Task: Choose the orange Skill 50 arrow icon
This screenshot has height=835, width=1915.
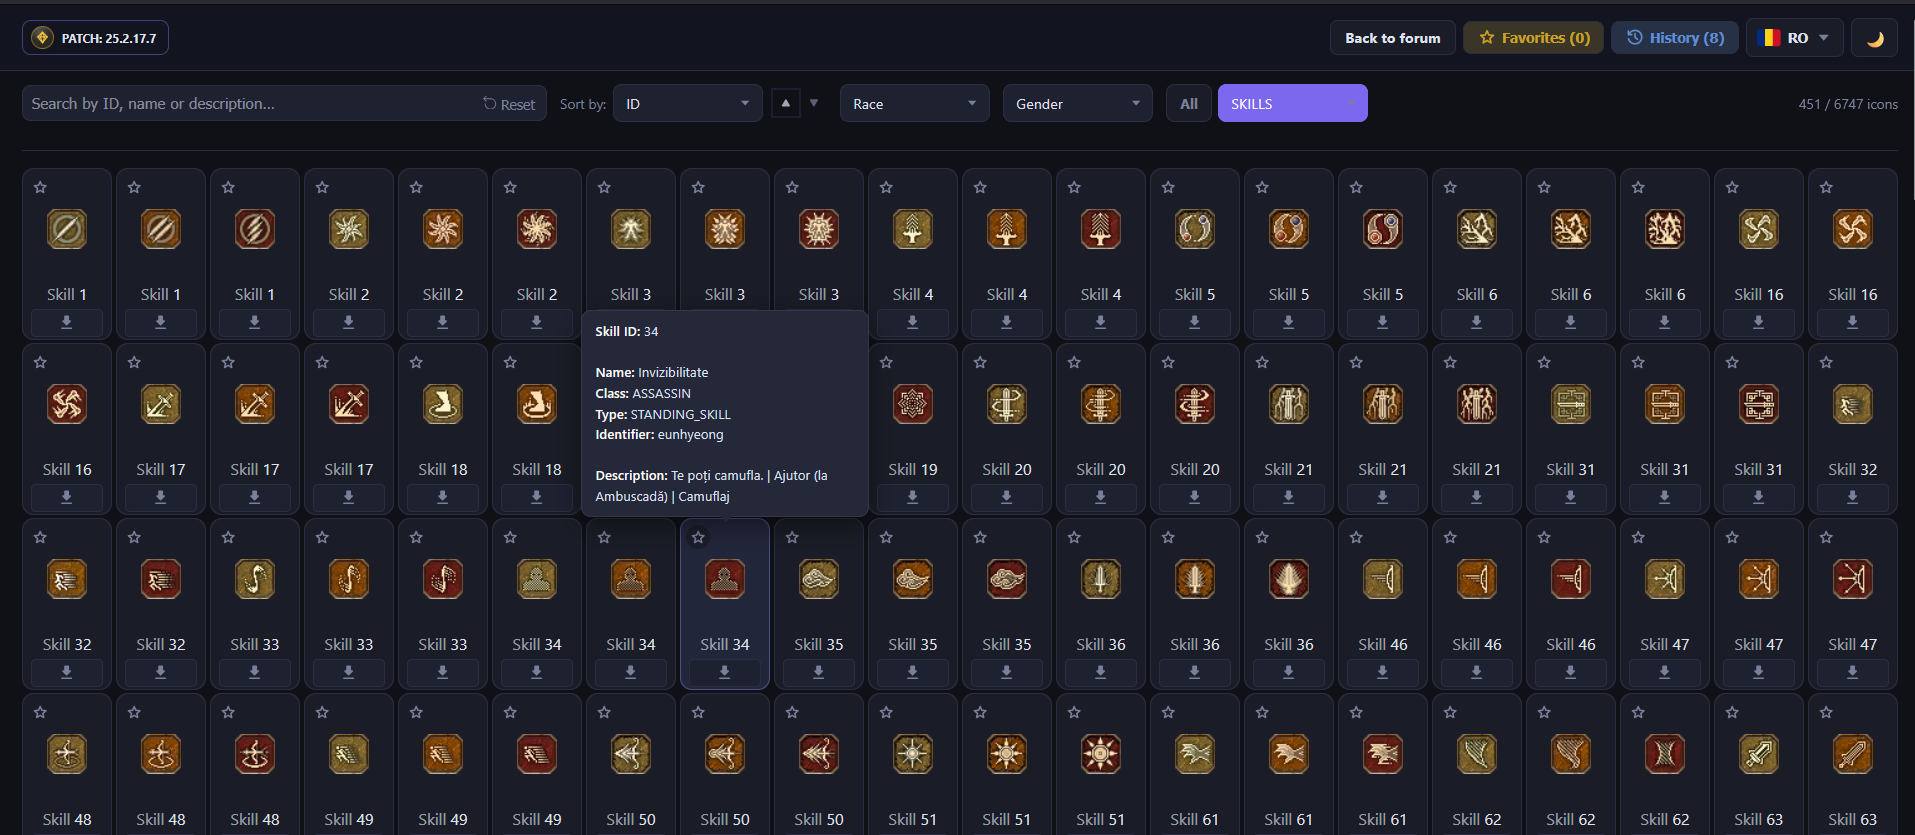Action: [725, 754]
